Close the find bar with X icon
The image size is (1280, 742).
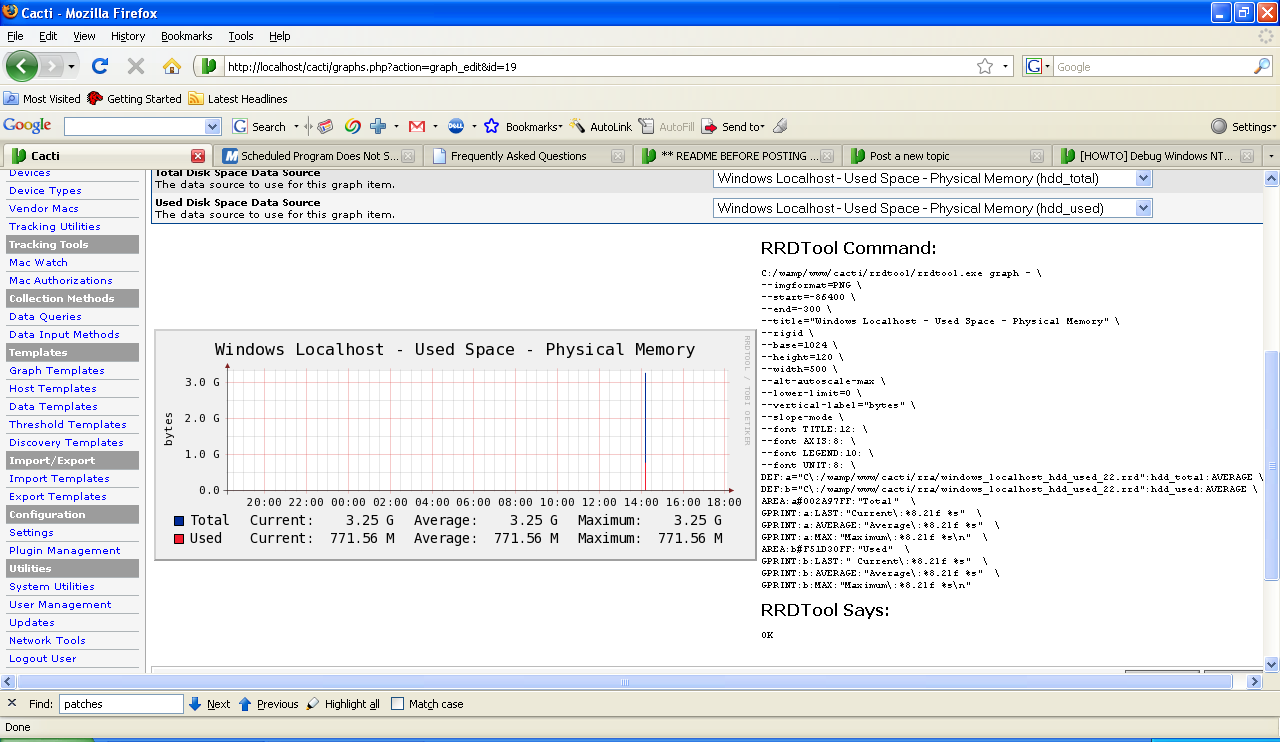(12, 703)
